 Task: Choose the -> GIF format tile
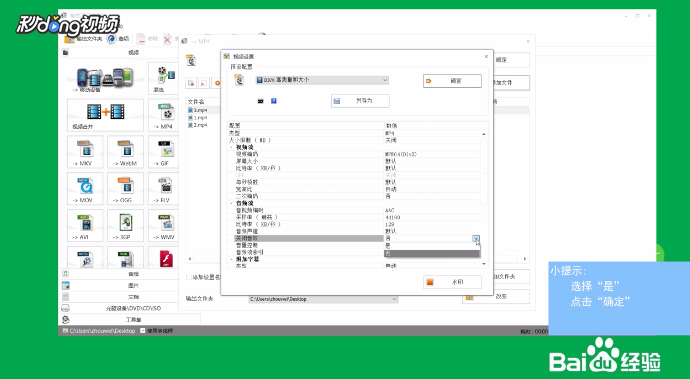163,152
